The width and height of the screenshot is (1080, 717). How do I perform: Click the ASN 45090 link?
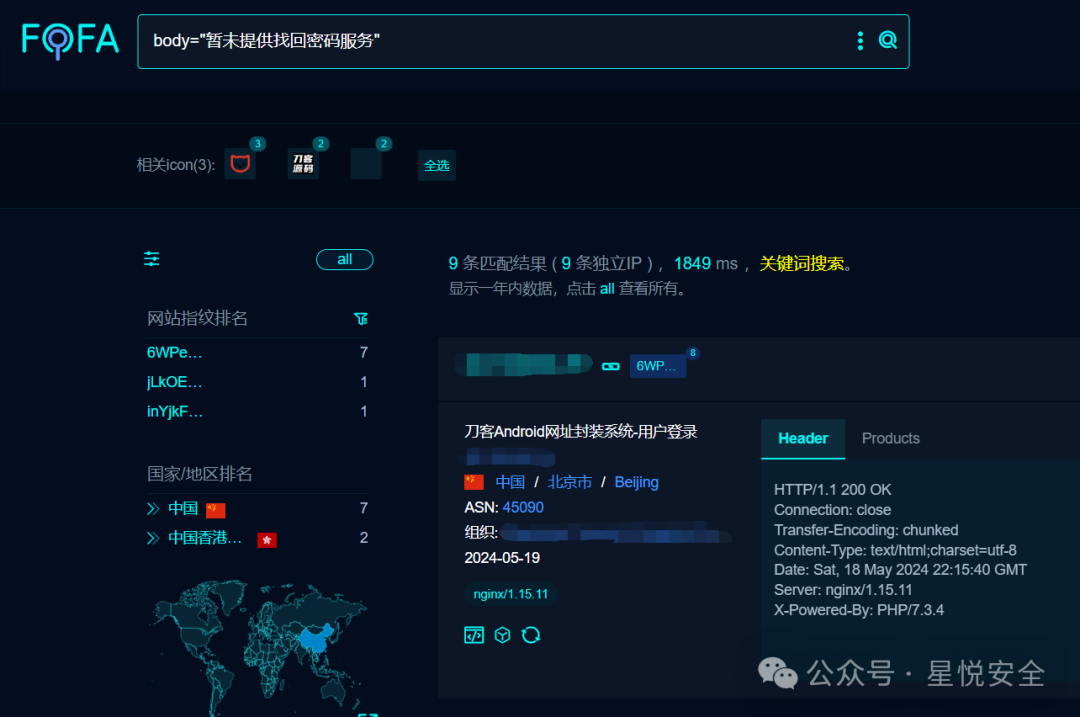(523, 508)
